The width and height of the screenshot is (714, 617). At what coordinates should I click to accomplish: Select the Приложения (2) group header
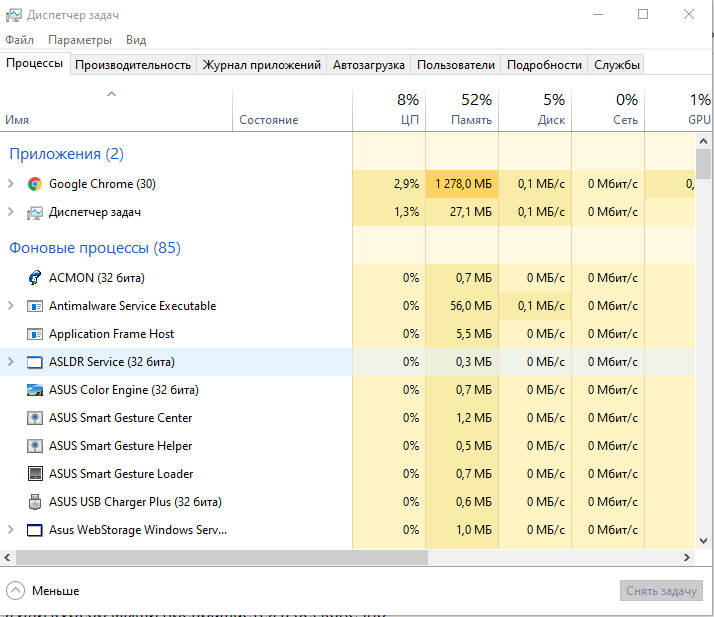[66, 154]
